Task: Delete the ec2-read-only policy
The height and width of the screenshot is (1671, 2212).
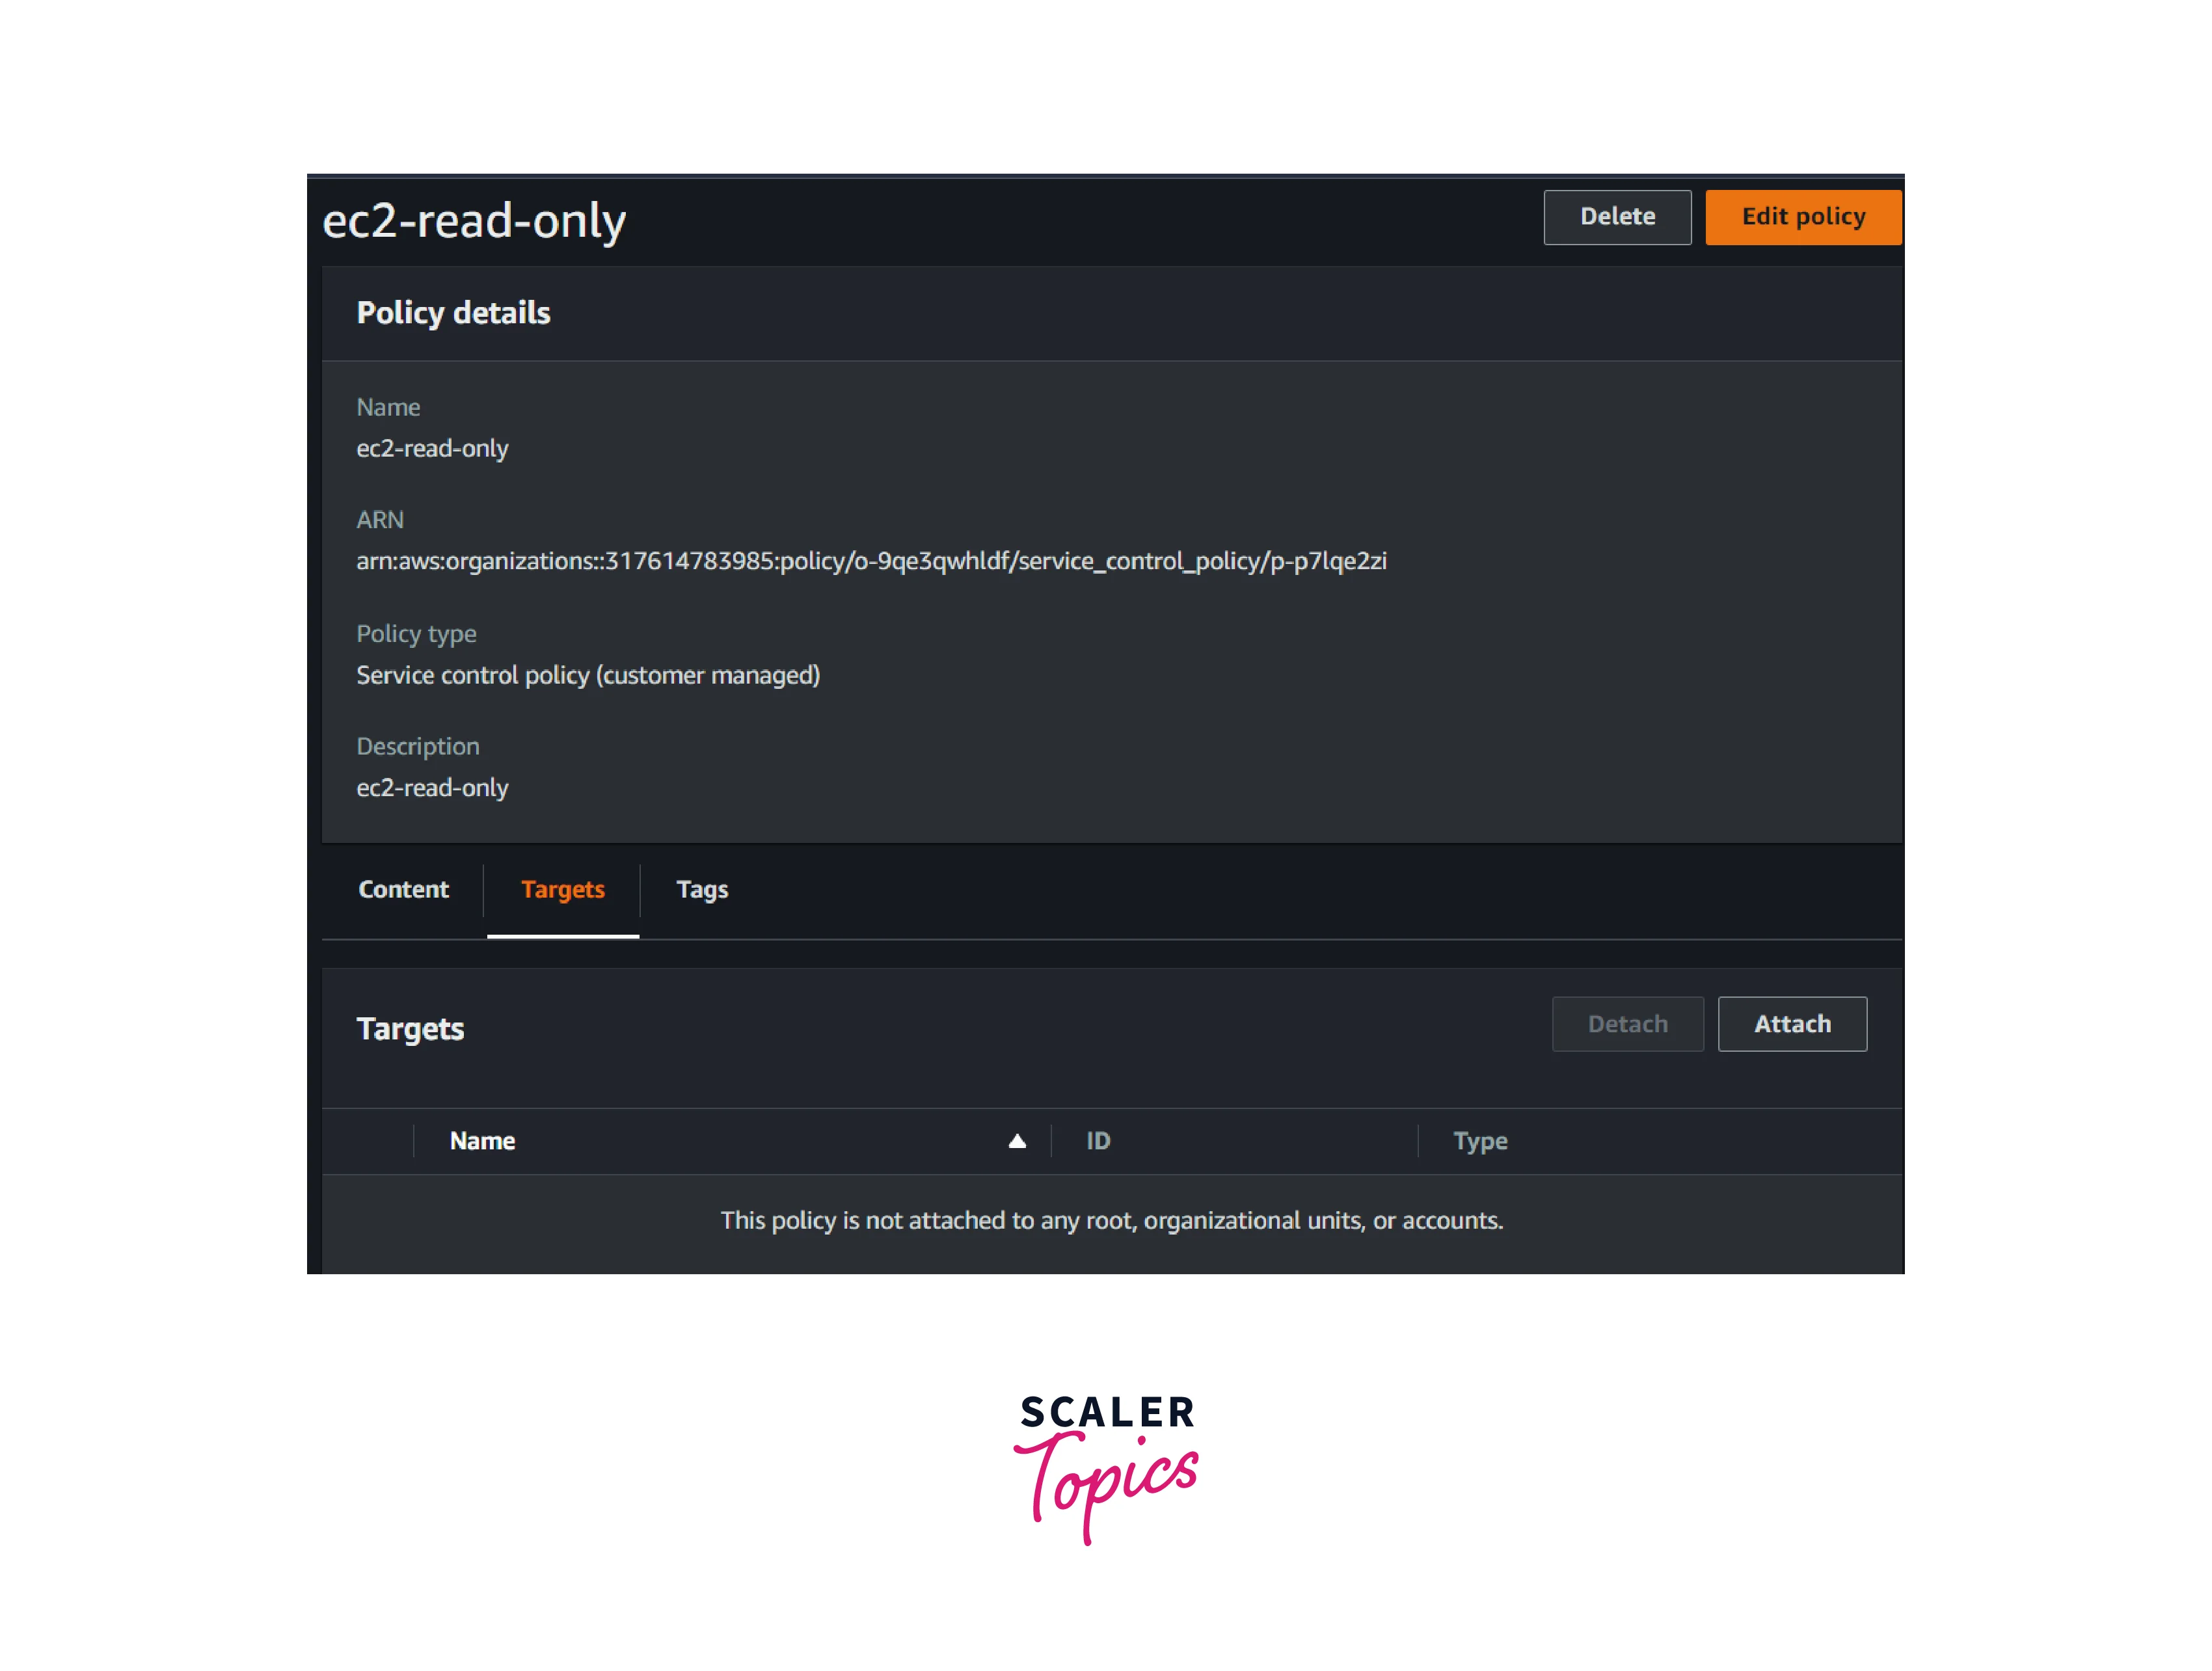Action: point(1617,217)
